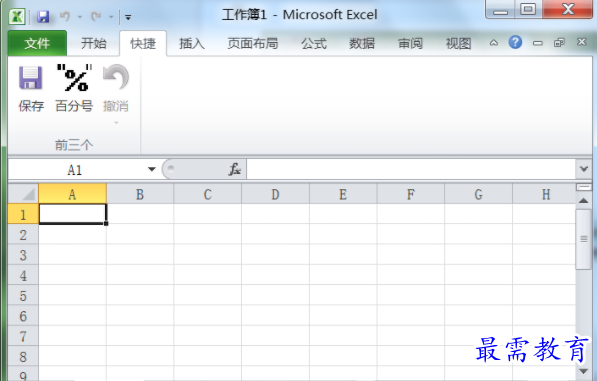Click the vertical scrollbar thumb

[584, 239]
